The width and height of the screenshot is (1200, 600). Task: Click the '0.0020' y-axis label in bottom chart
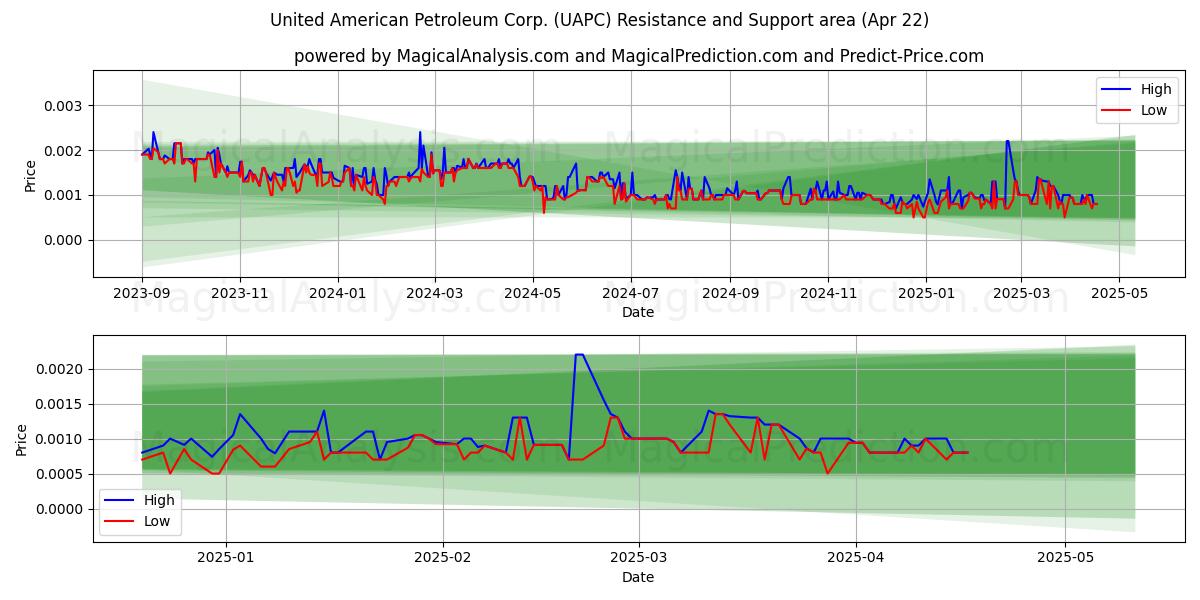coord(61,370)
